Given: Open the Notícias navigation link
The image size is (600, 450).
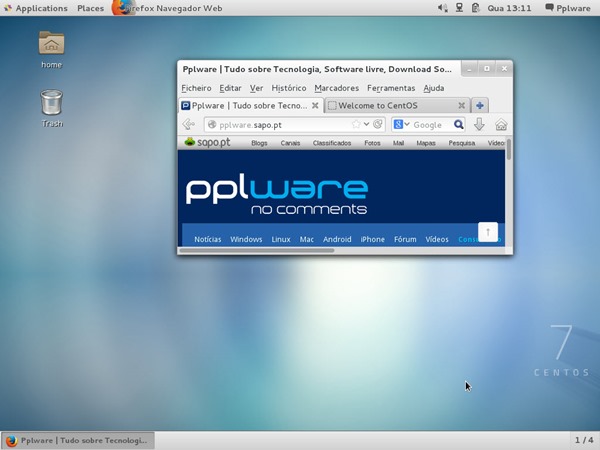Looking at the screenshot, I should [208, 240].
